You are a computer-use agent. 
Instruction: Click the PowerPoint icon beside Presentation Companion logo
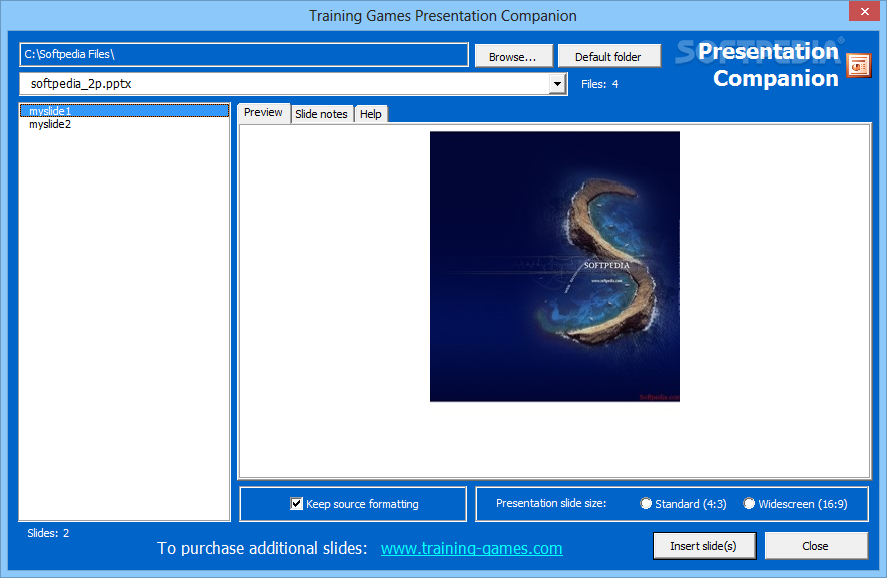pos(858,66)
